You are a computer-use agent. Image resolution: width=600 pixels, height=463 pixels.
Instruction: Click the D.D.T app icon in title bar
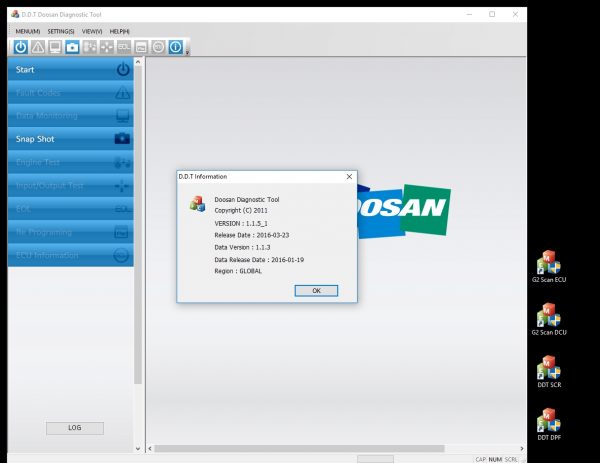[15, 14]
